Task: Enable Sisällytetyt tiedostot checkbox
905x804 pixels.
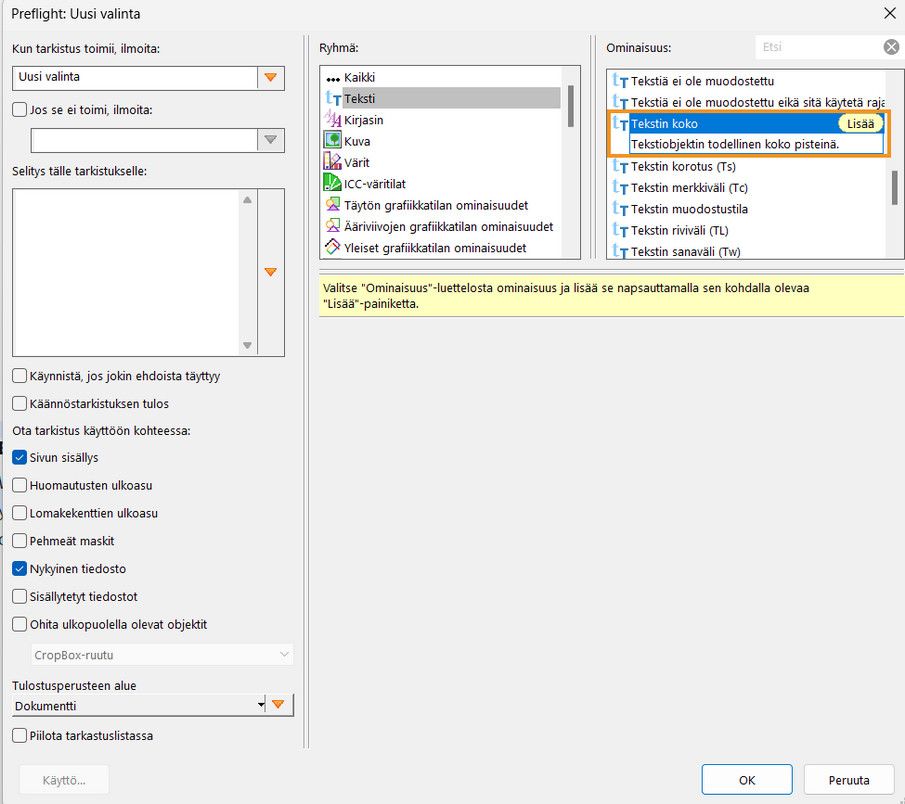Action: pos(19,596)
